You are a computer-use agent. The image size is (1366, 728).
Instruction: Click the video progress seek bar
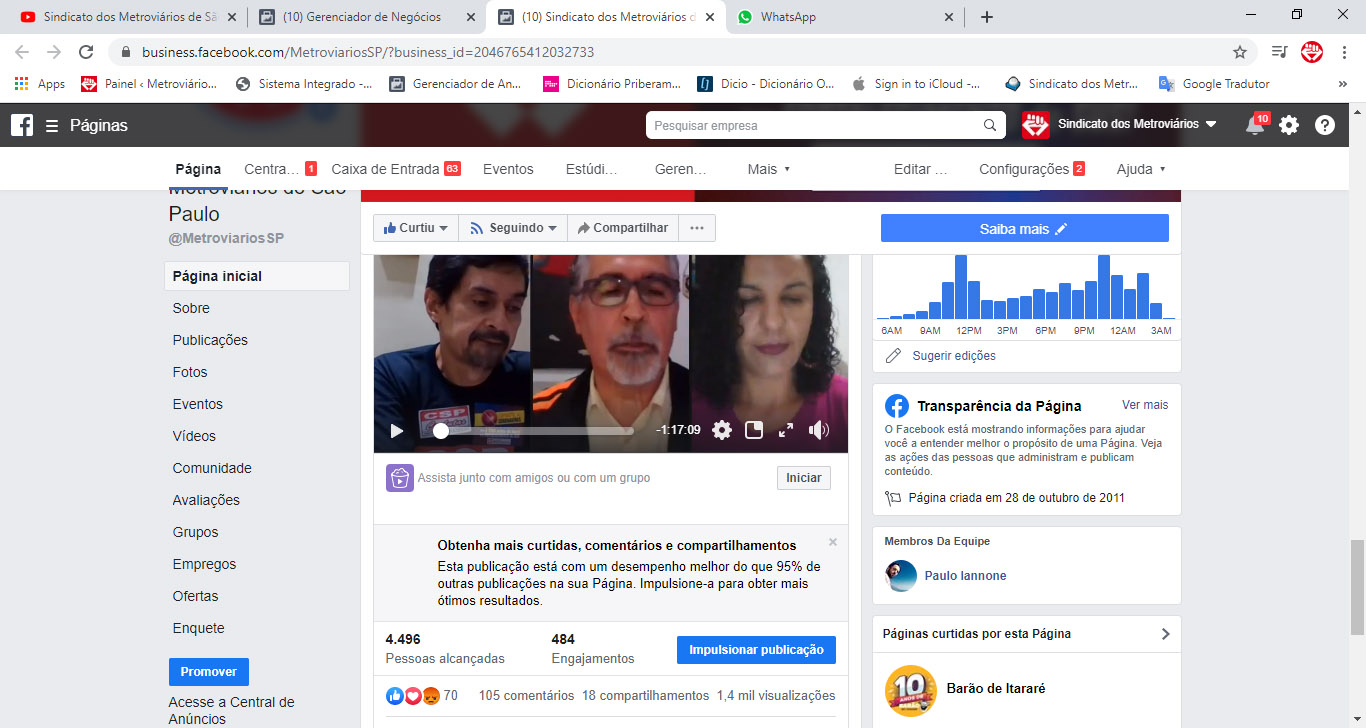(540, 431)
